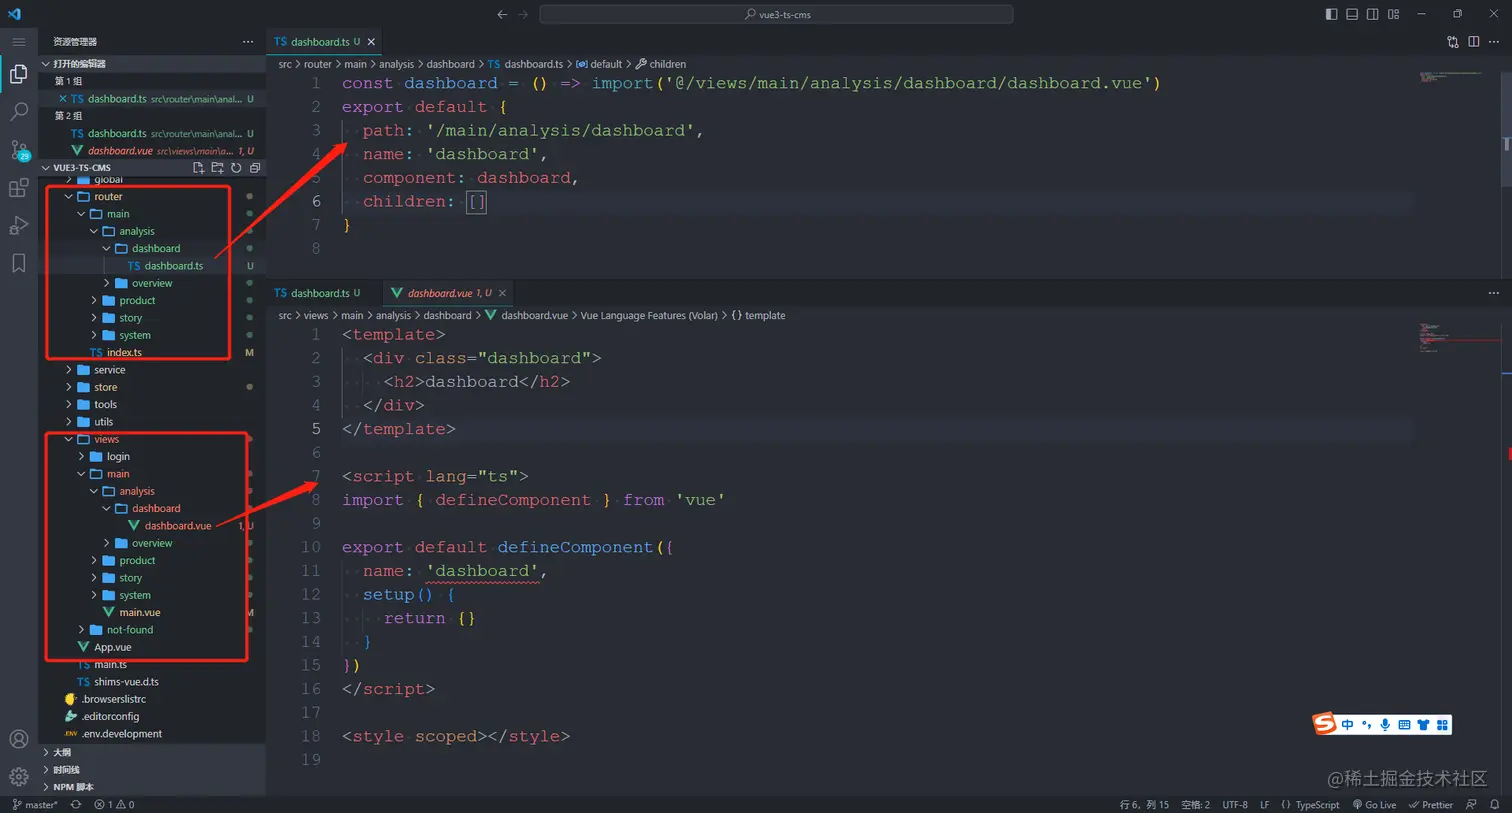
Task: Change UTF-8 encoding in status bar
Action: point(1235,804)
